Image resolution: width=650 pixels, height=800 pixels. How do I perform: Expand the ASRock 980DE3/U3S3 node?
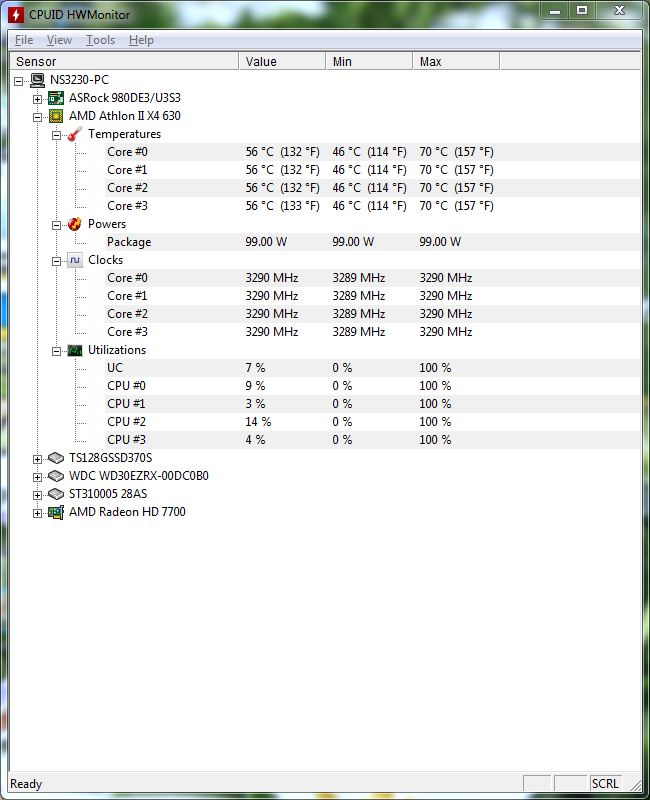(x=38, y=98)
